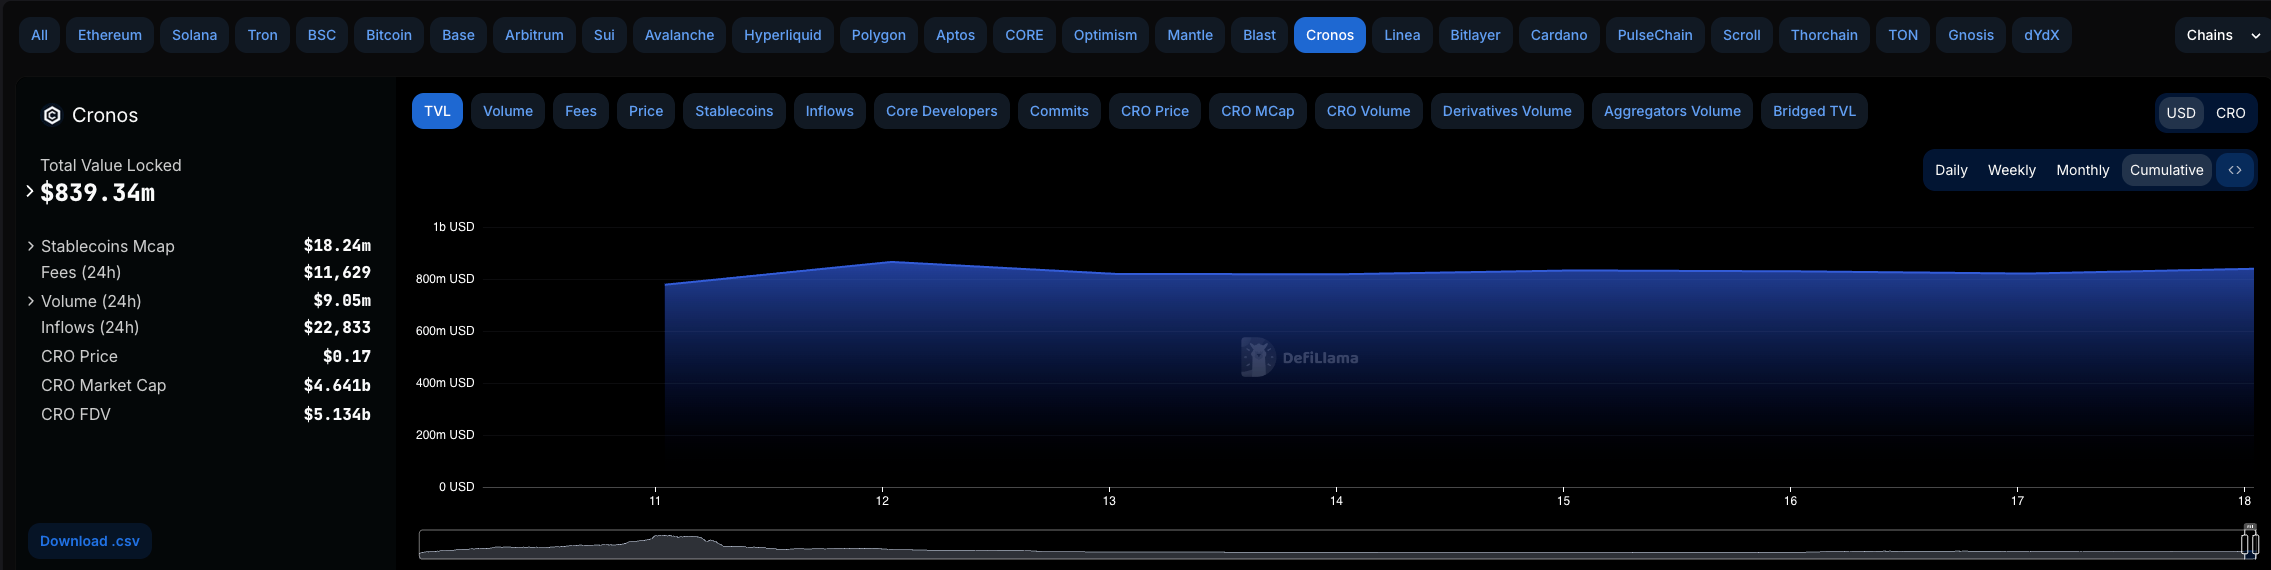Viewport: 2271px width, 570px height.
Task: Switch denomination to USD
Action: click(x=2181, y=113)
